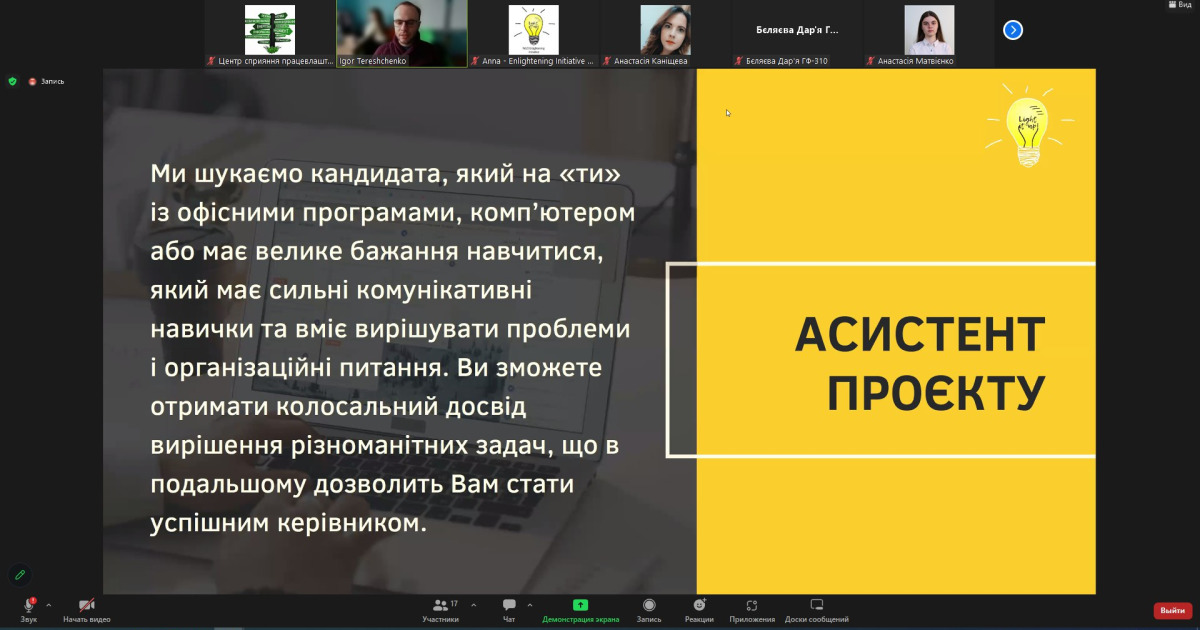
Task: Expand the chat options chevron
Action: point(530,605)
